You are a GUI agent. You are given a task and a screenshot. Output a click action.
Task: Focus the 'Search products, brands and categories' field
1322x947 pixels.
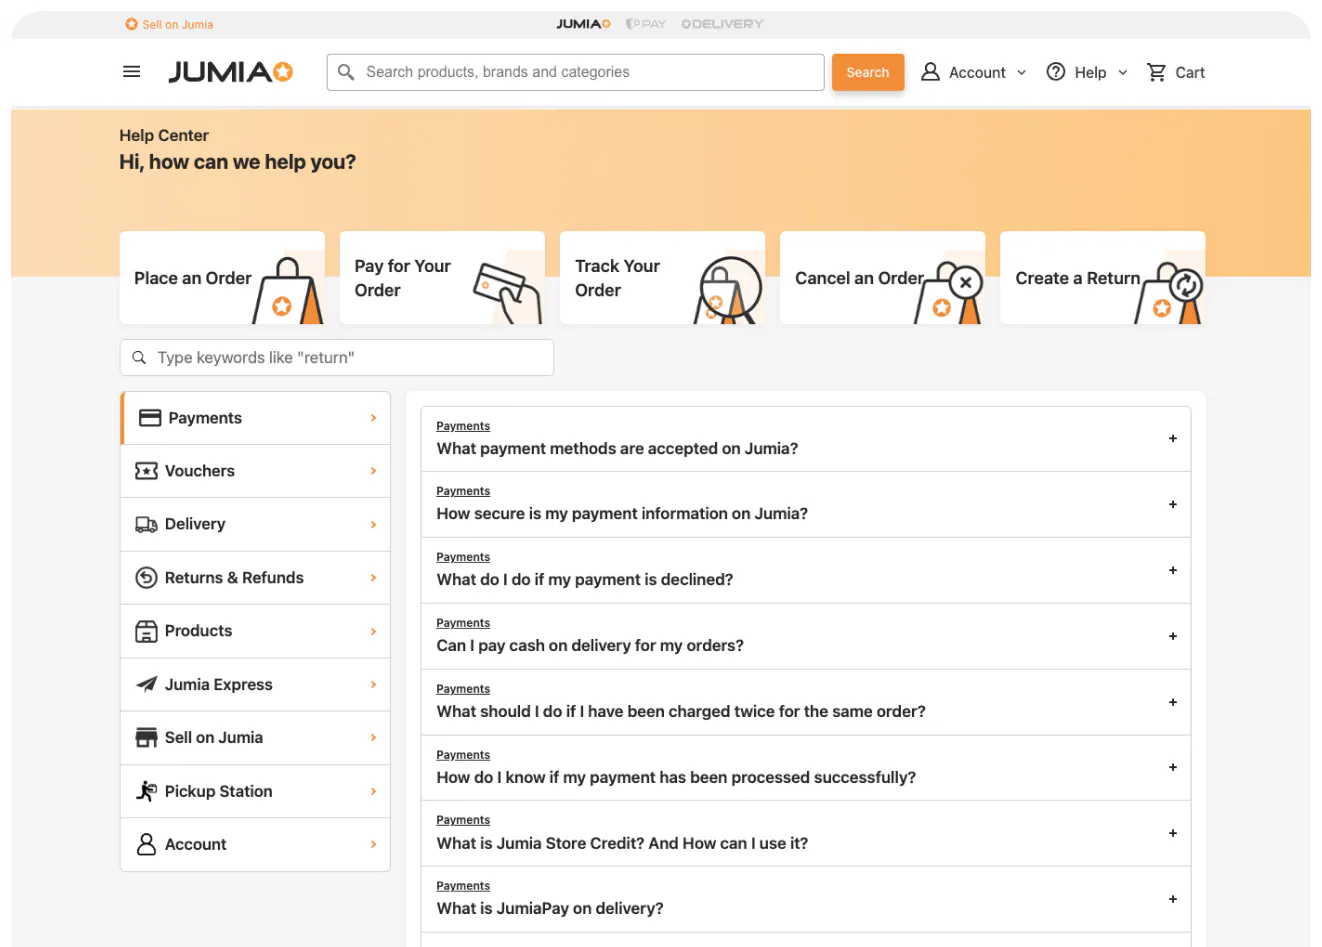click(576, 72)
